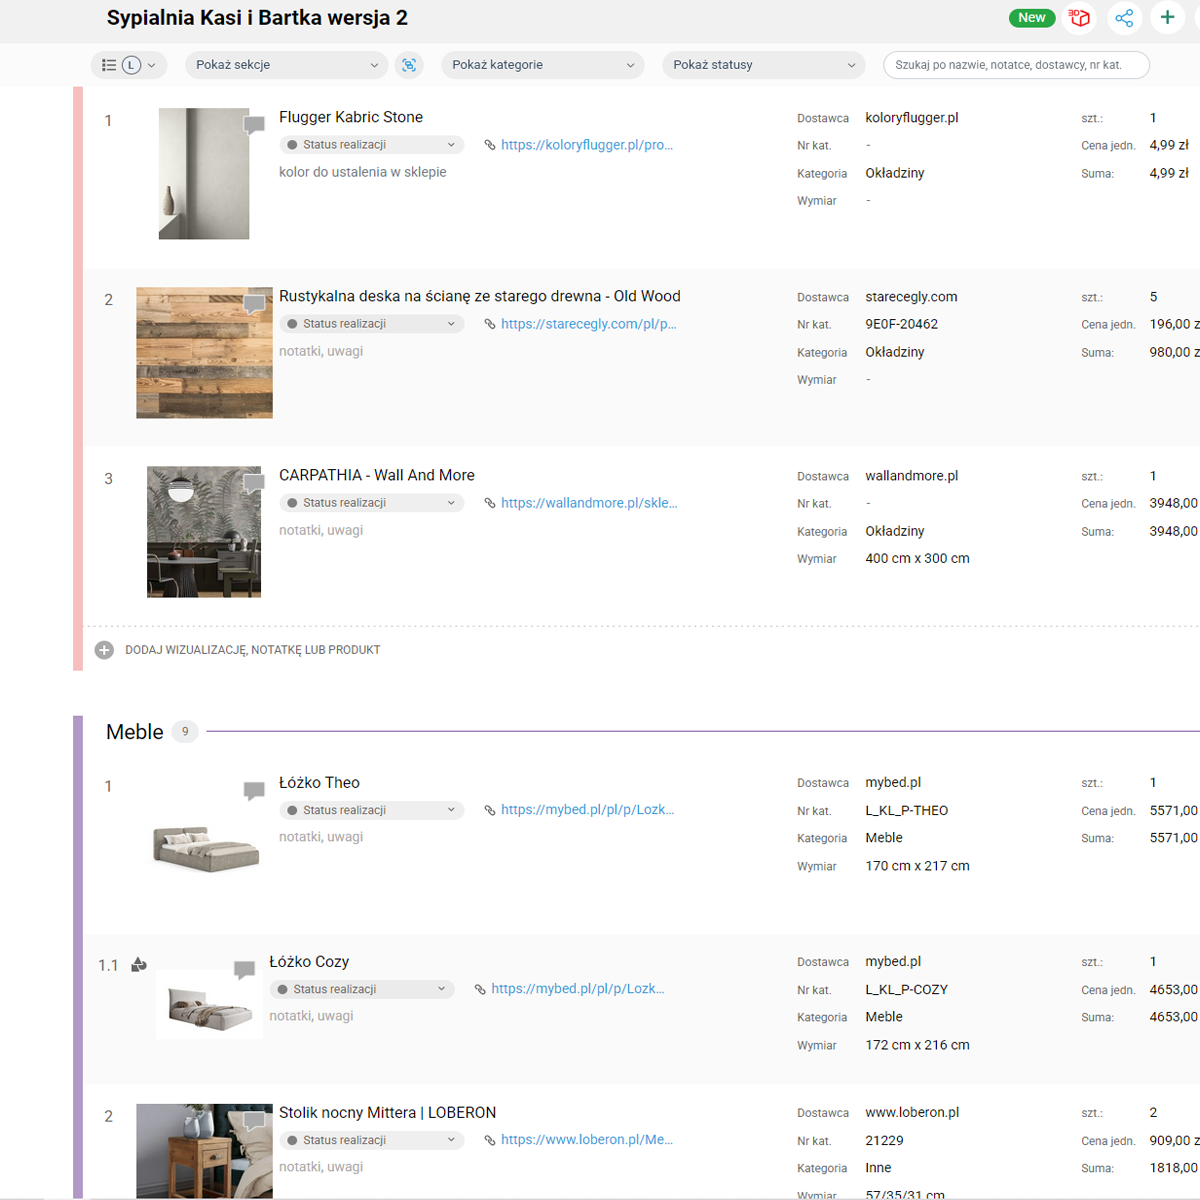The height and width of the screenshot is (1200, 1200).
Task: Open Status realizacji for Rustykalna deska
Action: 372,324
